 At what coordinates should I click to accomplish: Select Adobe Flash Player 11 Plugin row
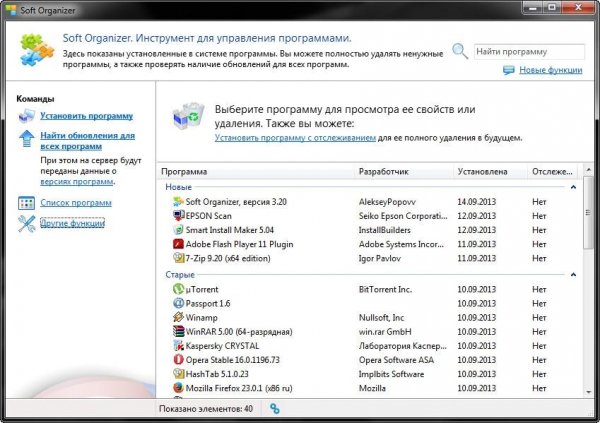click(x=240, y=244)
